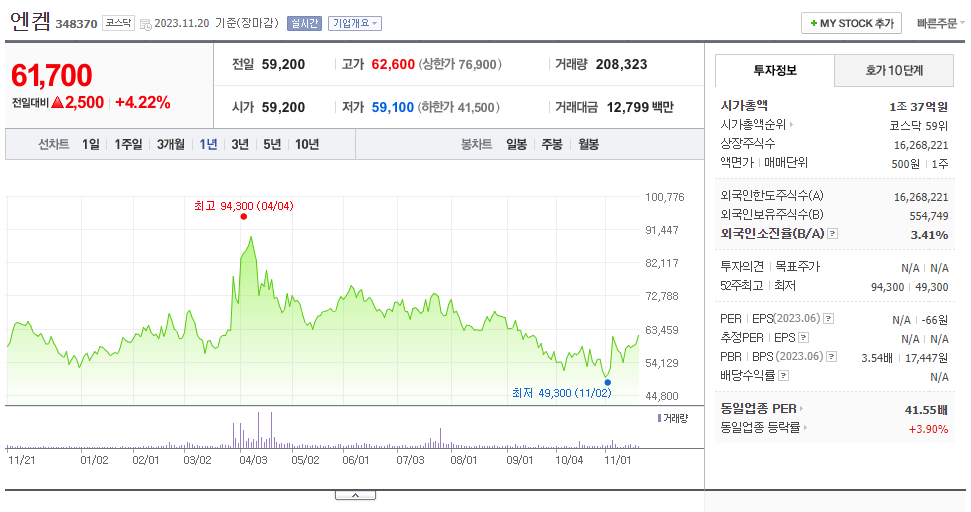Select the 1년 line chart range
This screenshot has width=971, height=512.
(209, 144)
